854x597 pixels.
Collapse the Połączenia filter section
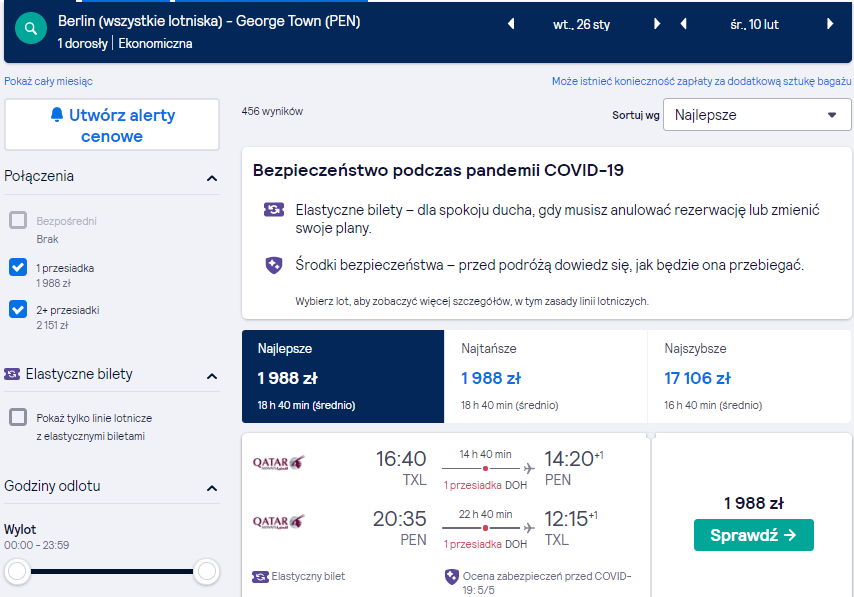tap(212, 178)
